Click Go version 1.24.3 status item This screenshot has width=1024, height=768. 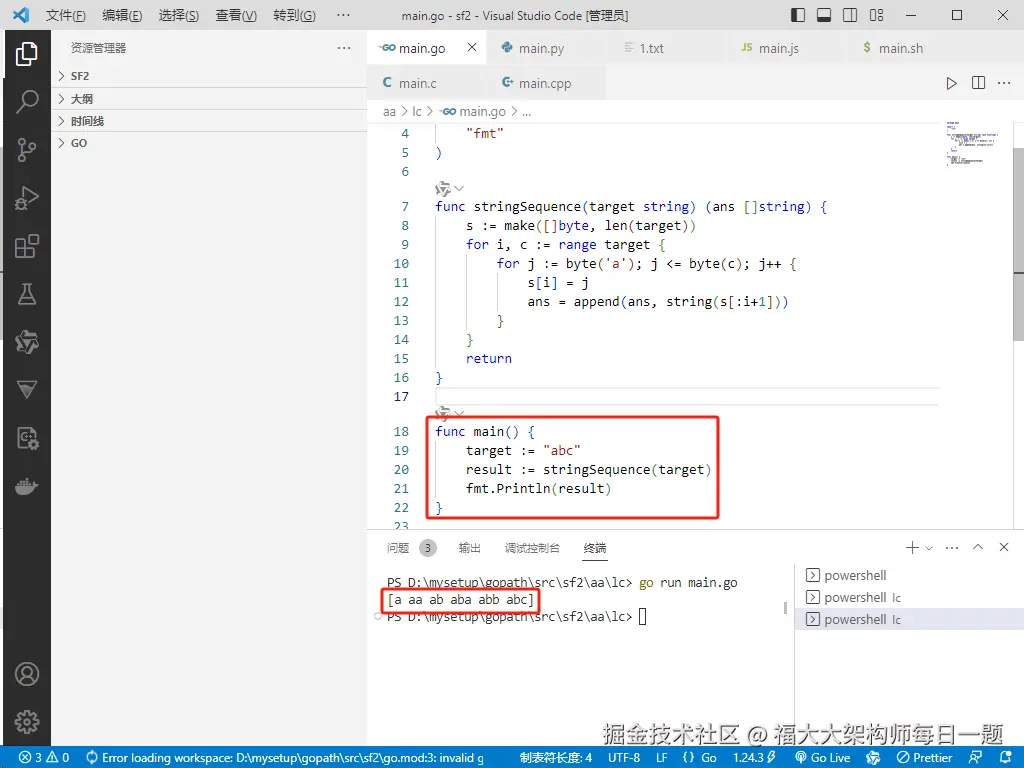(754, 758)
